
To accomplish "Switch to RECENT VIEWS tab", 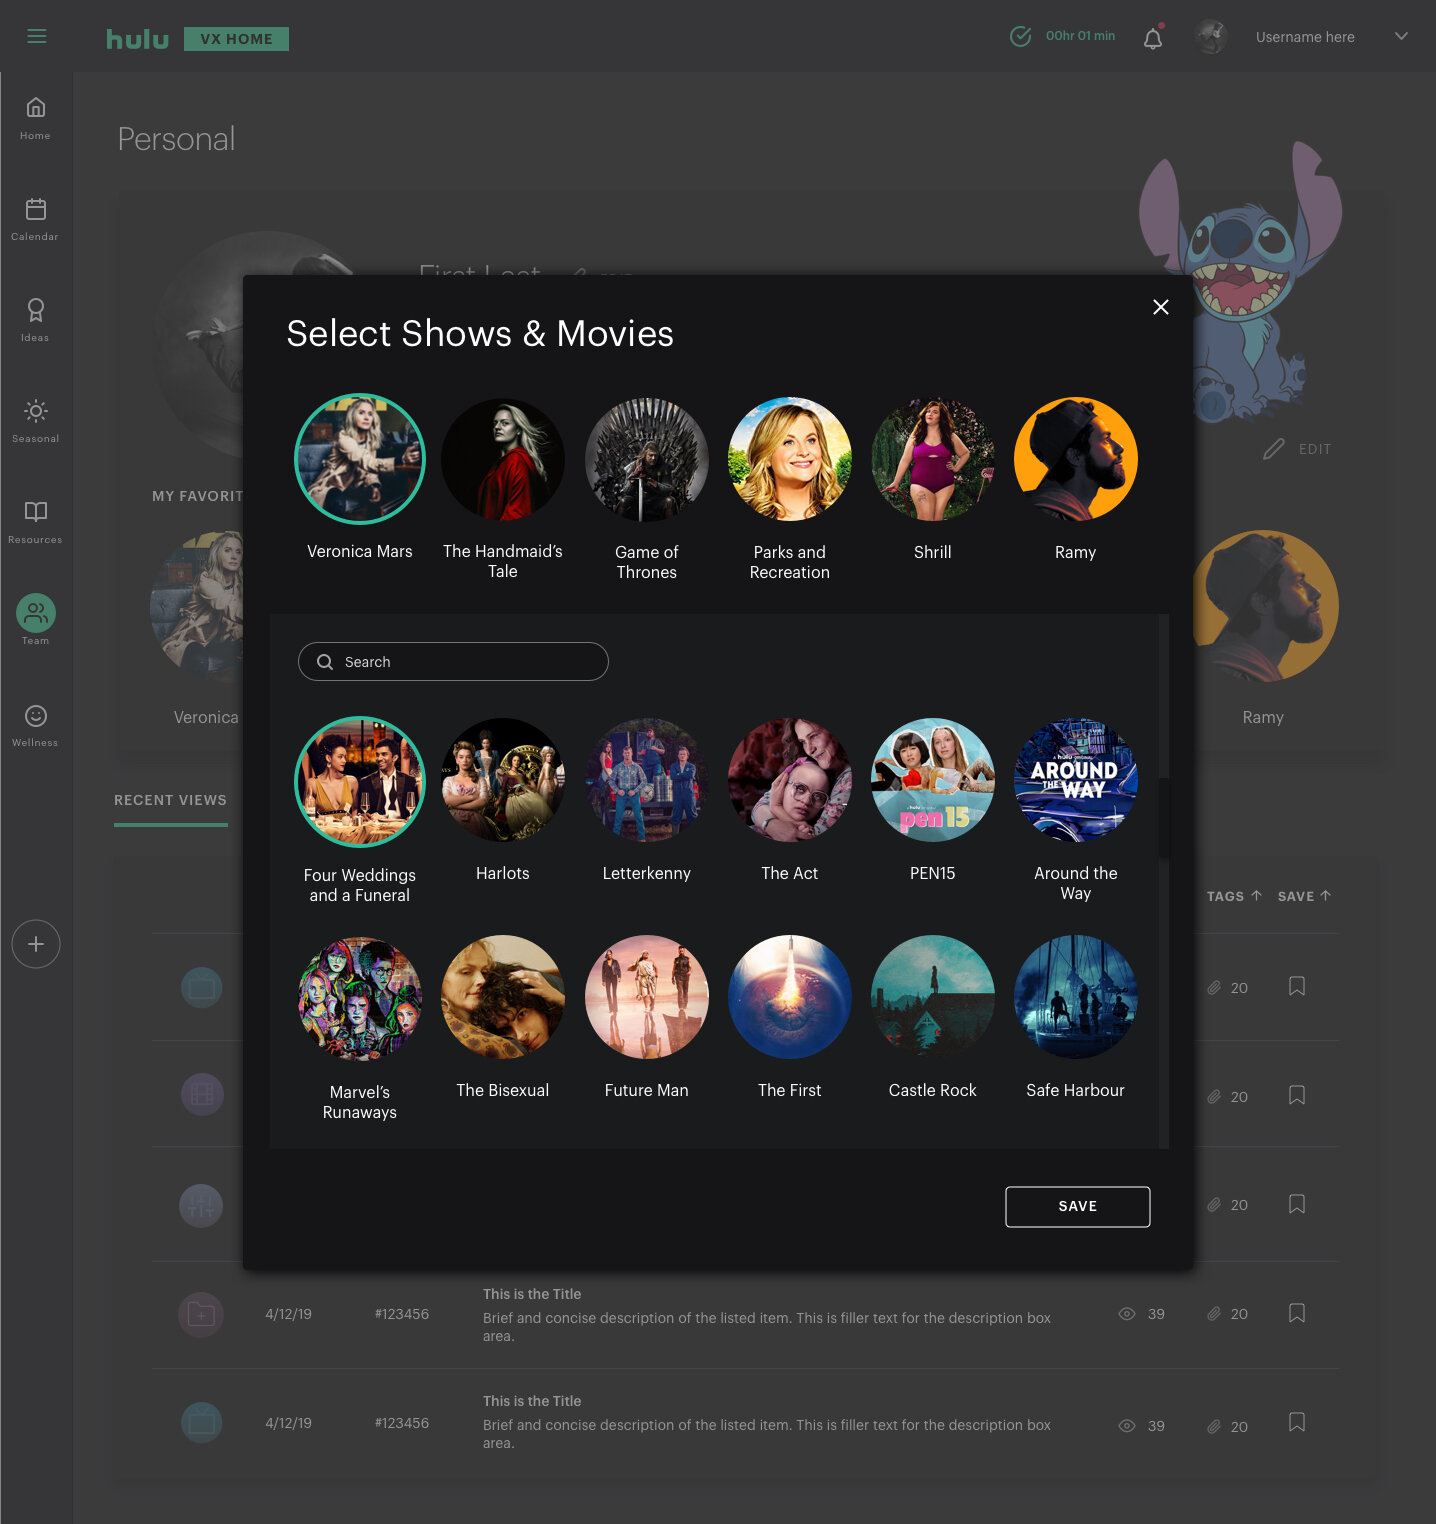I will pos(171,801).
